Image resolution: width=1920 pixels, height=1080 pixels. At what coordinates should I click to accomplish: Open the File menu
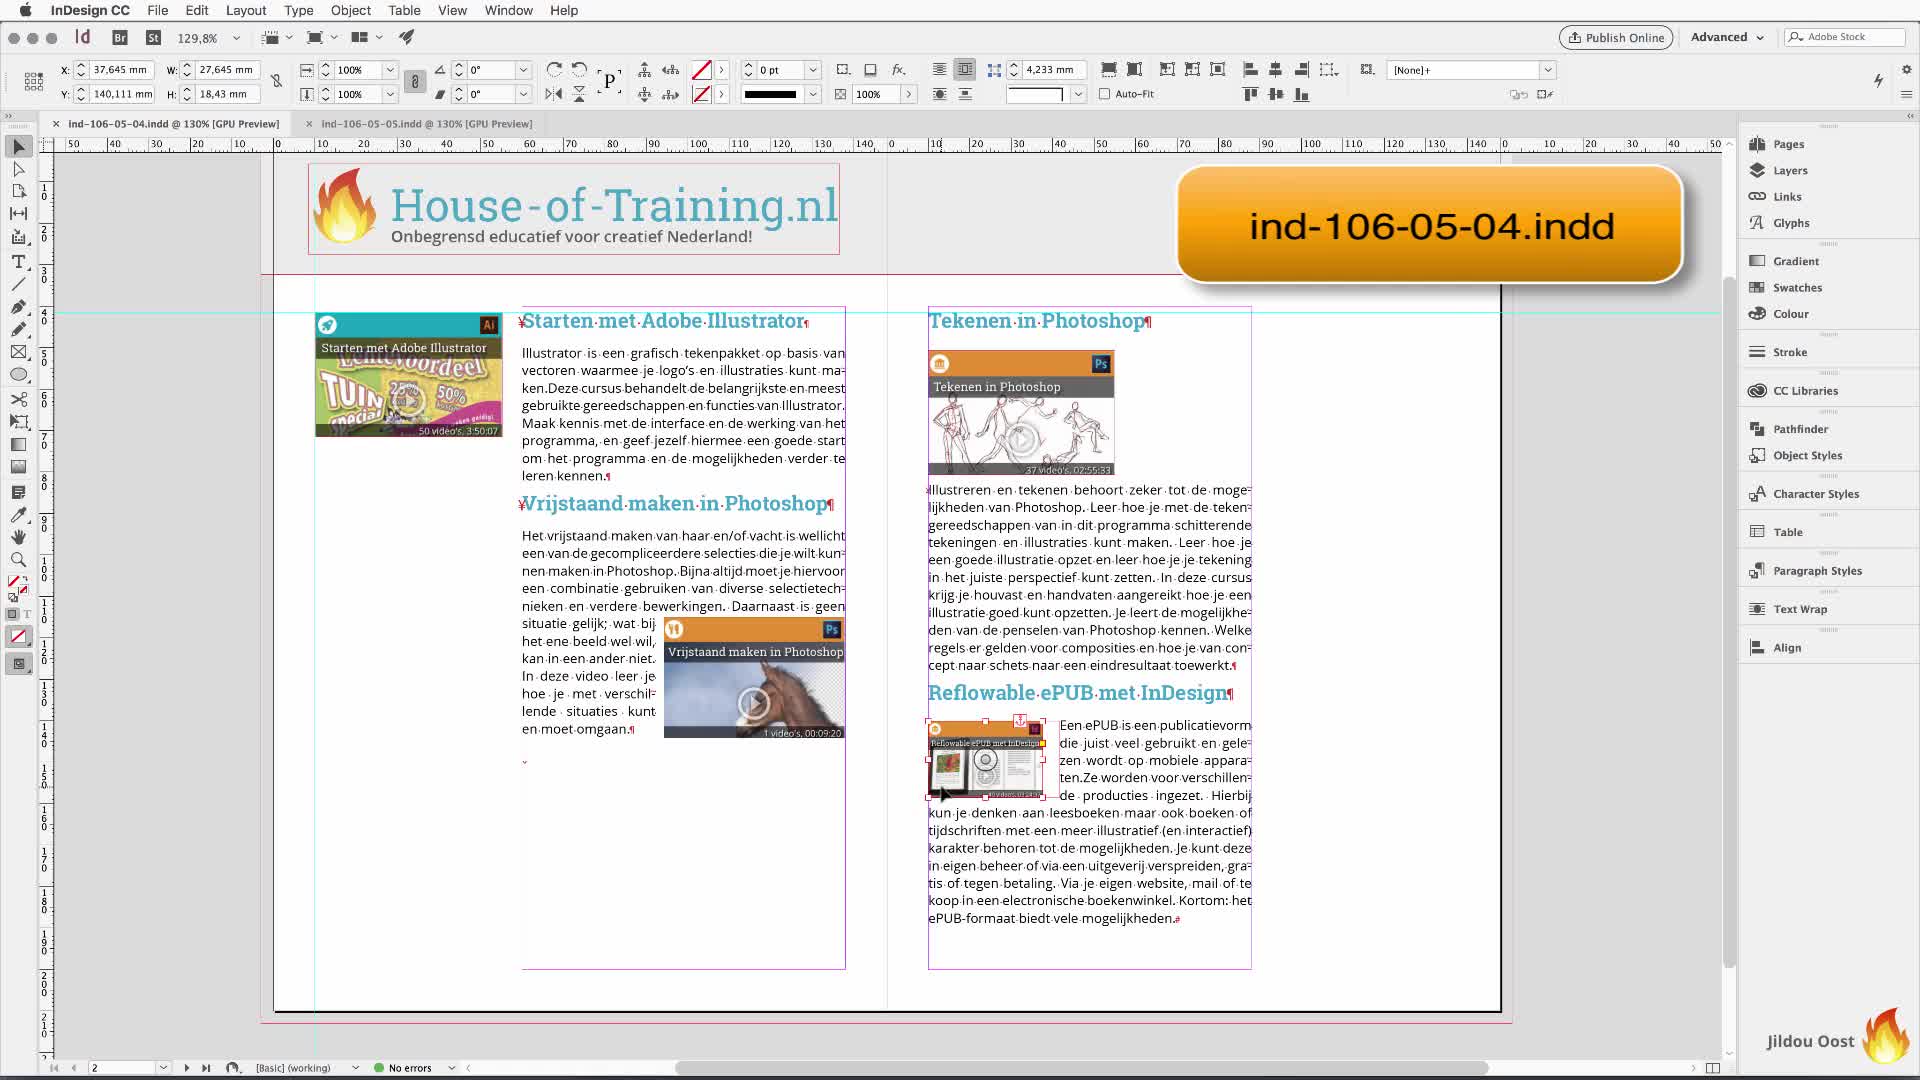point(158,10)
